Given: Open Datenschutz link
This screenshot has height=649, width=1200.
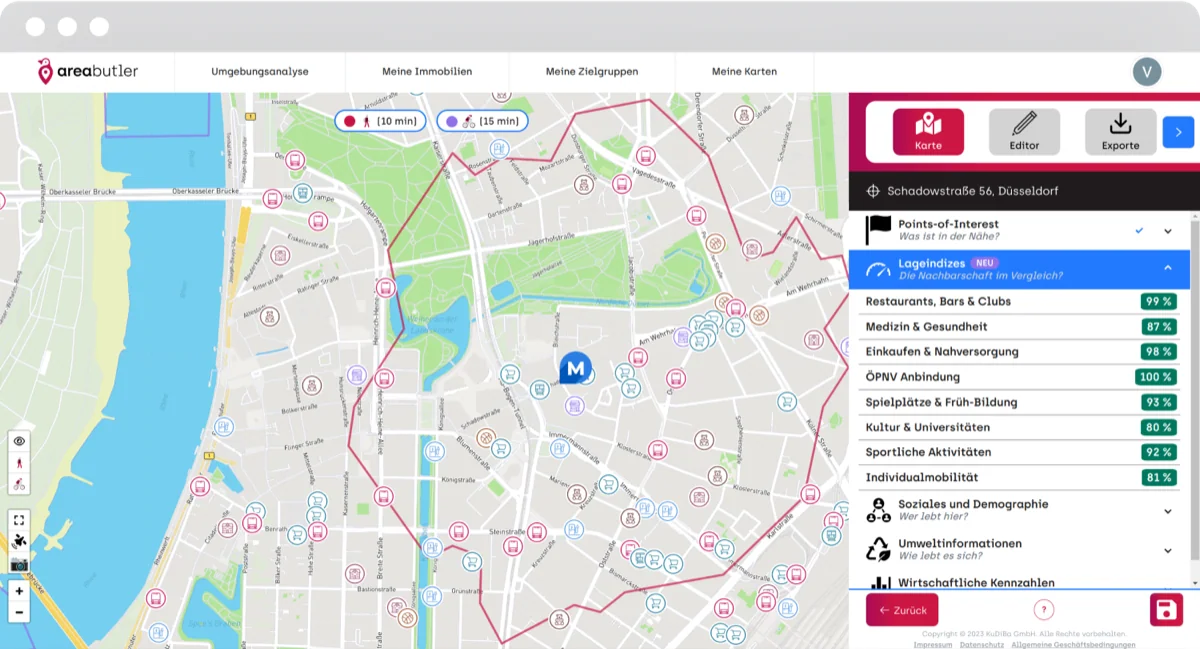Looking at the screenshot, I should 982,644.
